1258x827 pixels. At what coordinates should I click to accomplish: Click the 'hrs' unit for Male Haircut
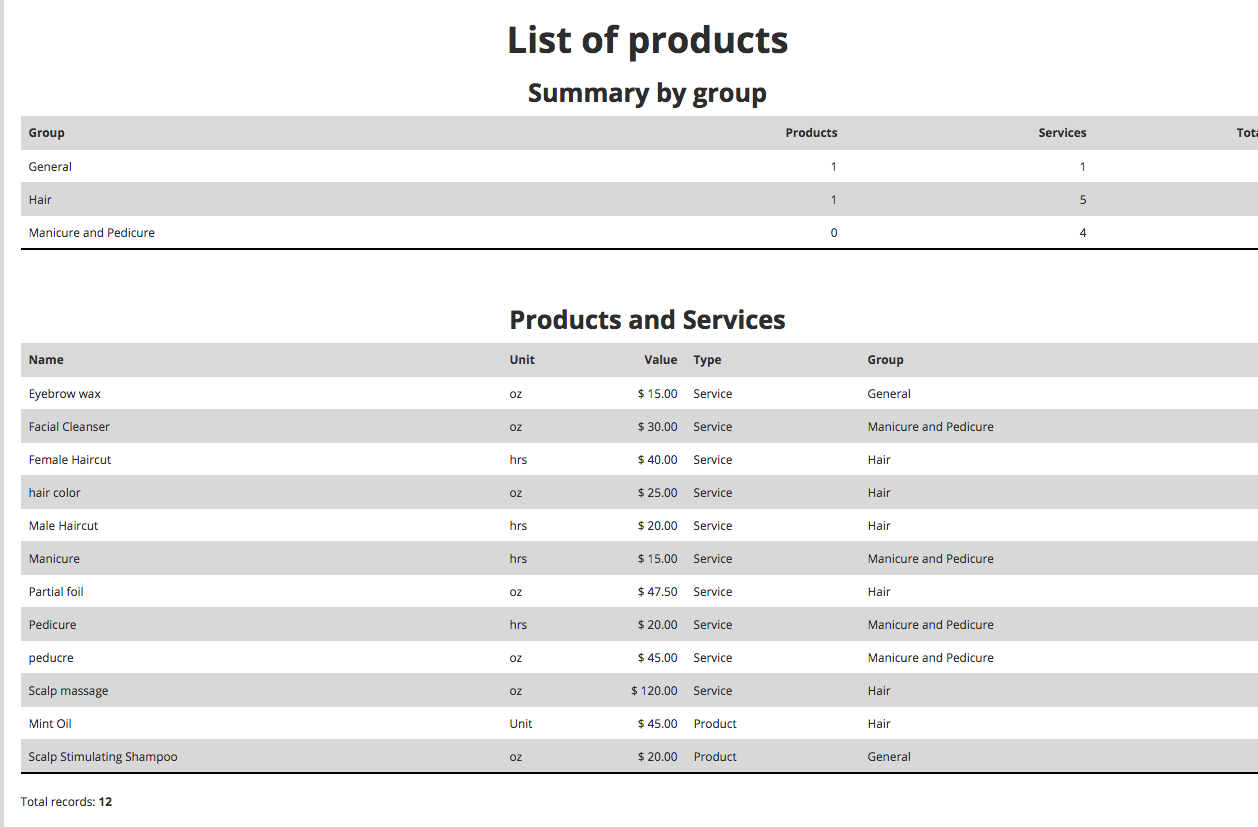(x=518, y=526)
